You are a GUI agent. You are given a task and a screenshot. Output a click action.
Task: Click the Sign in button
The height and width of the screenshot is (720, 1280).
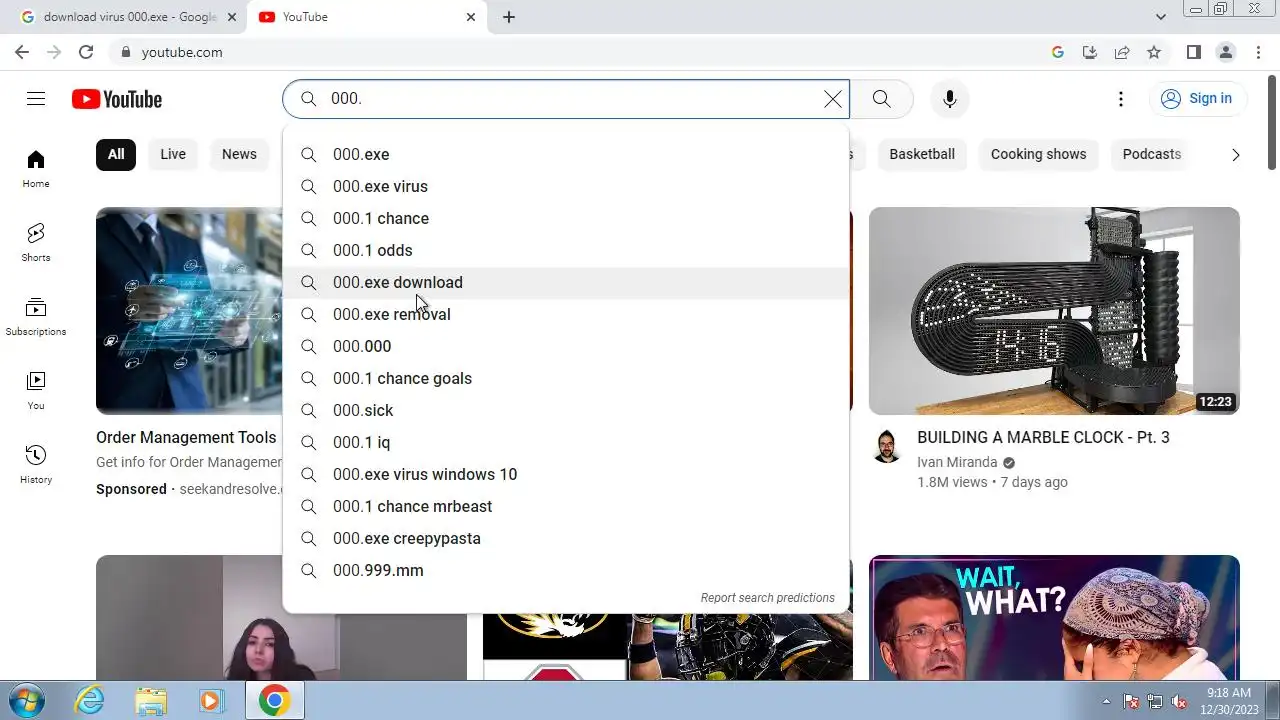(x=1198, y=98)
